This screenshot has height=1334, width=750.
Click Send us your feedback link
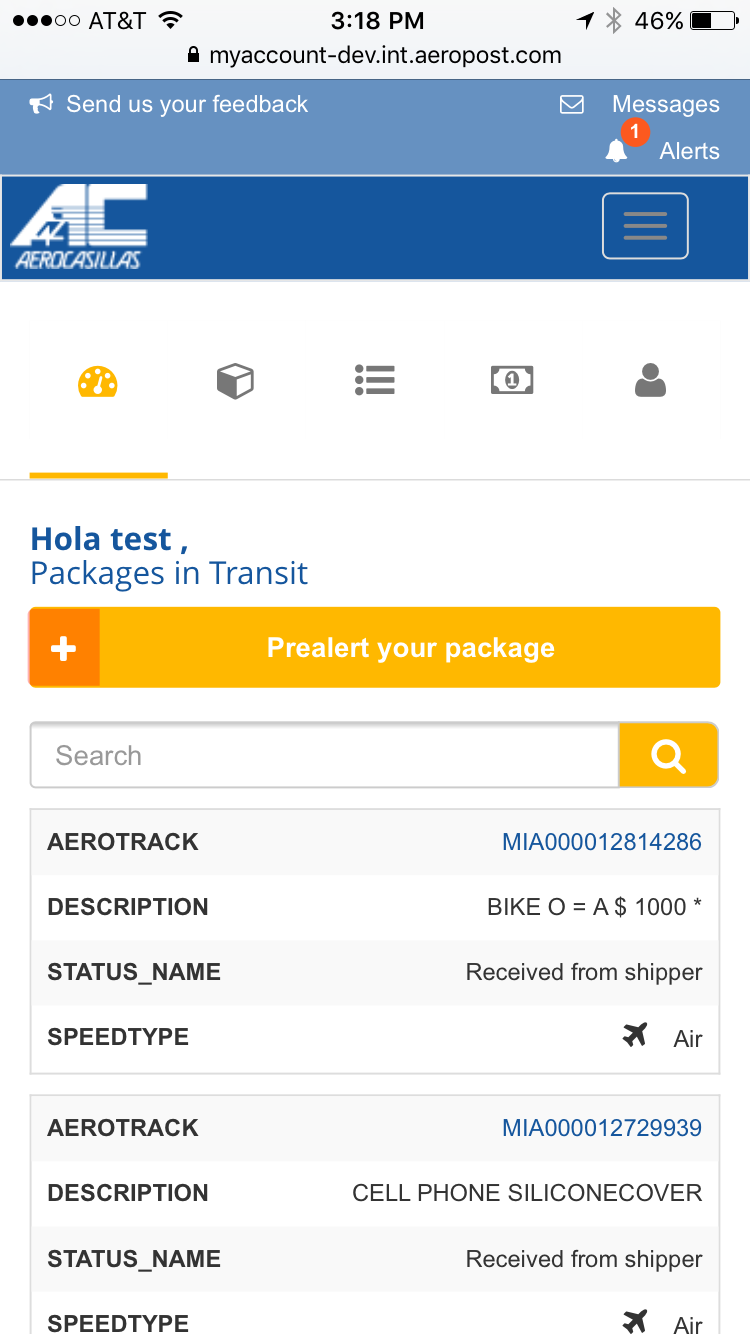click(x=187, y=104)
